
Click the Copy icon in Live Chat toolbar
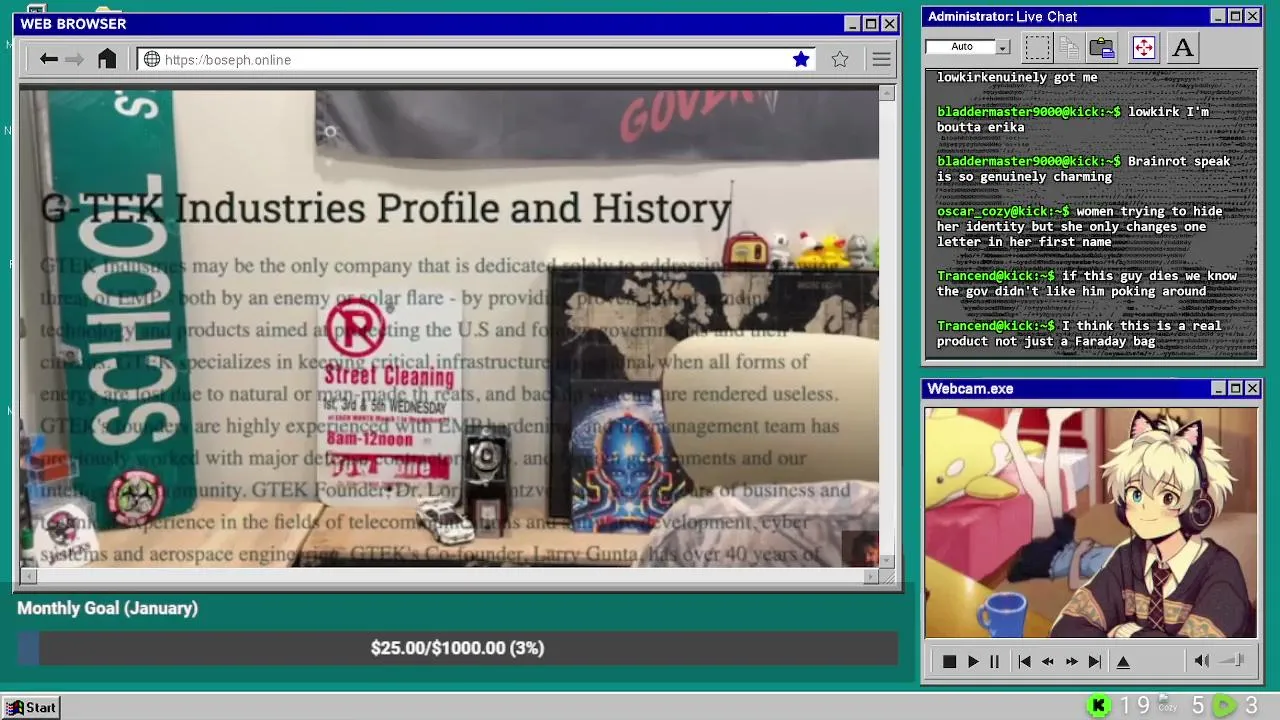[1069, 47]
